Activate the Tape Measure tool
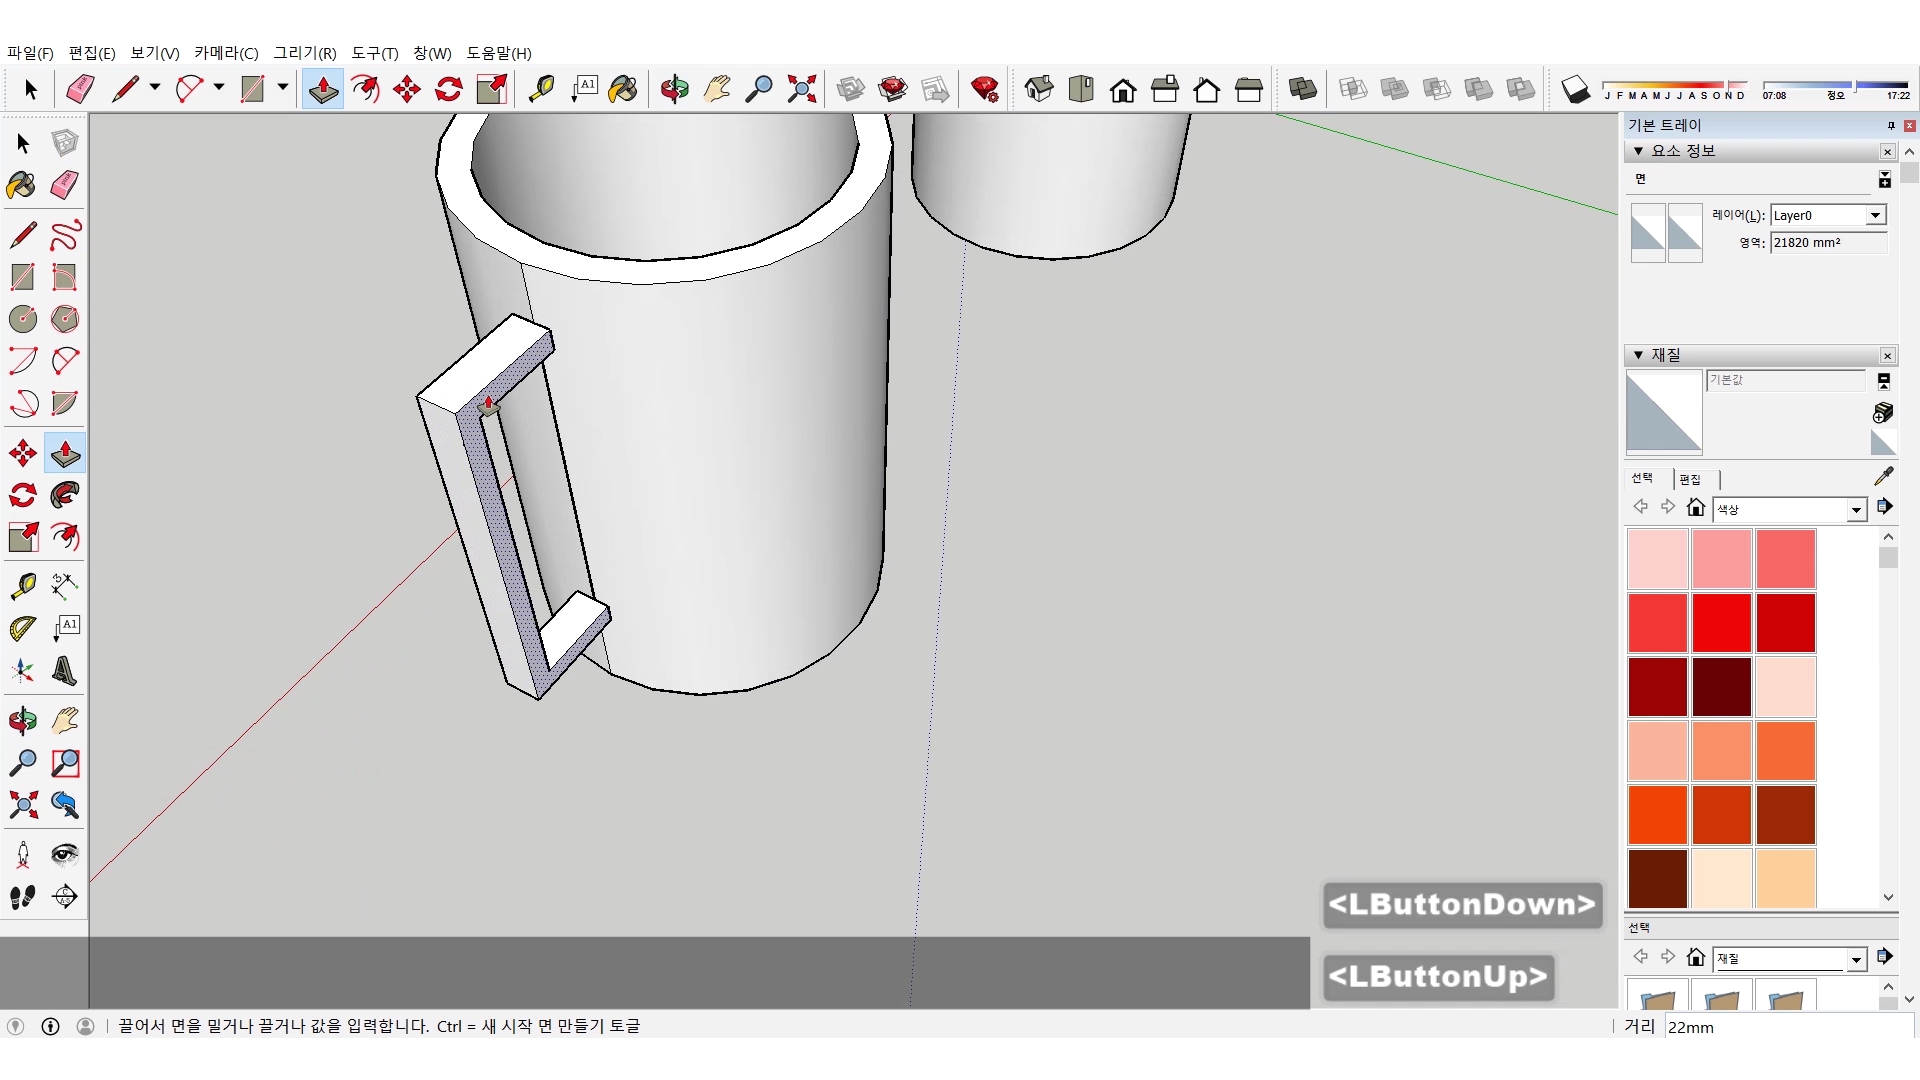1920x1080 pixels. coord(22,585)
